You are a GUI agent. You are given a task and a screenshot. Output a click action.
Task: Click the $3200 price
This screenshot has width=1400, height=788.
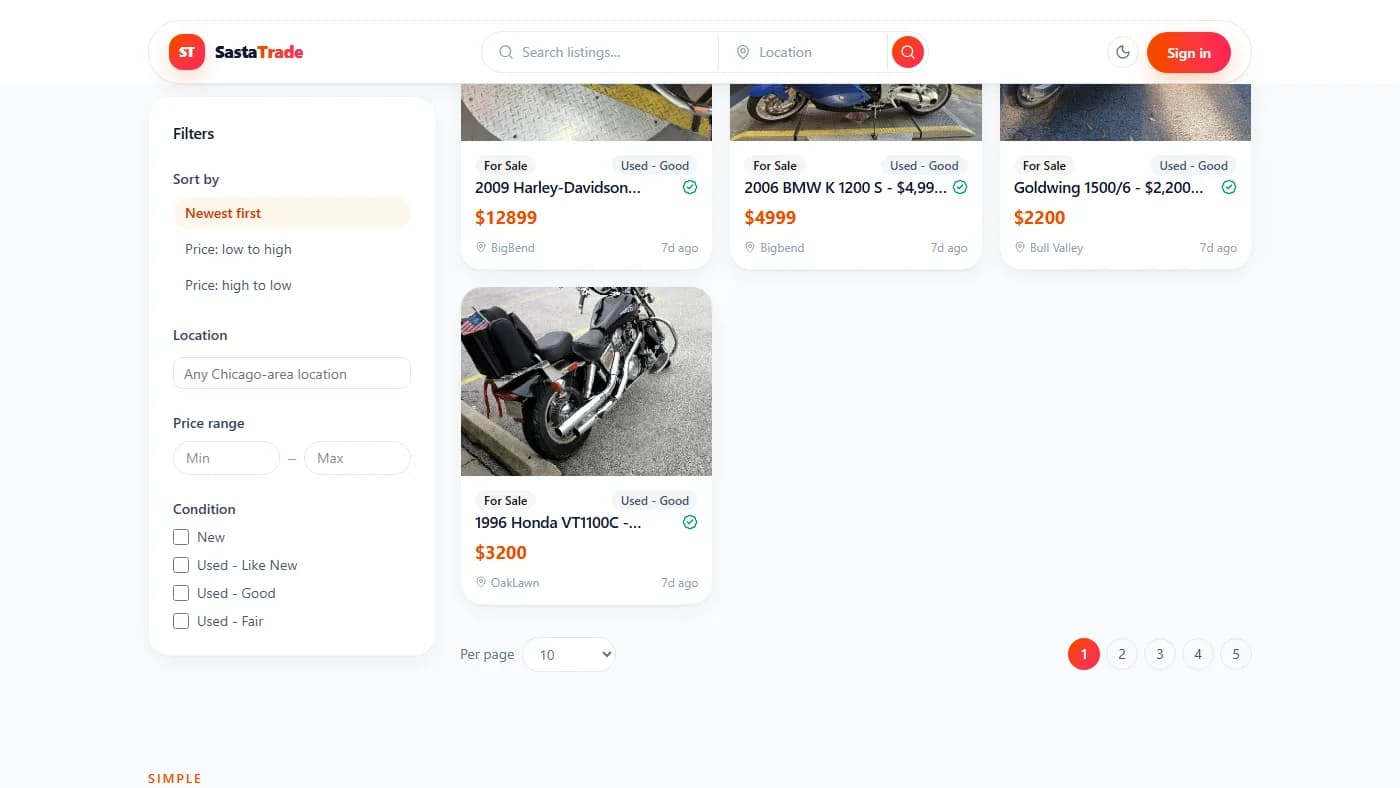(x=501, y=552)
